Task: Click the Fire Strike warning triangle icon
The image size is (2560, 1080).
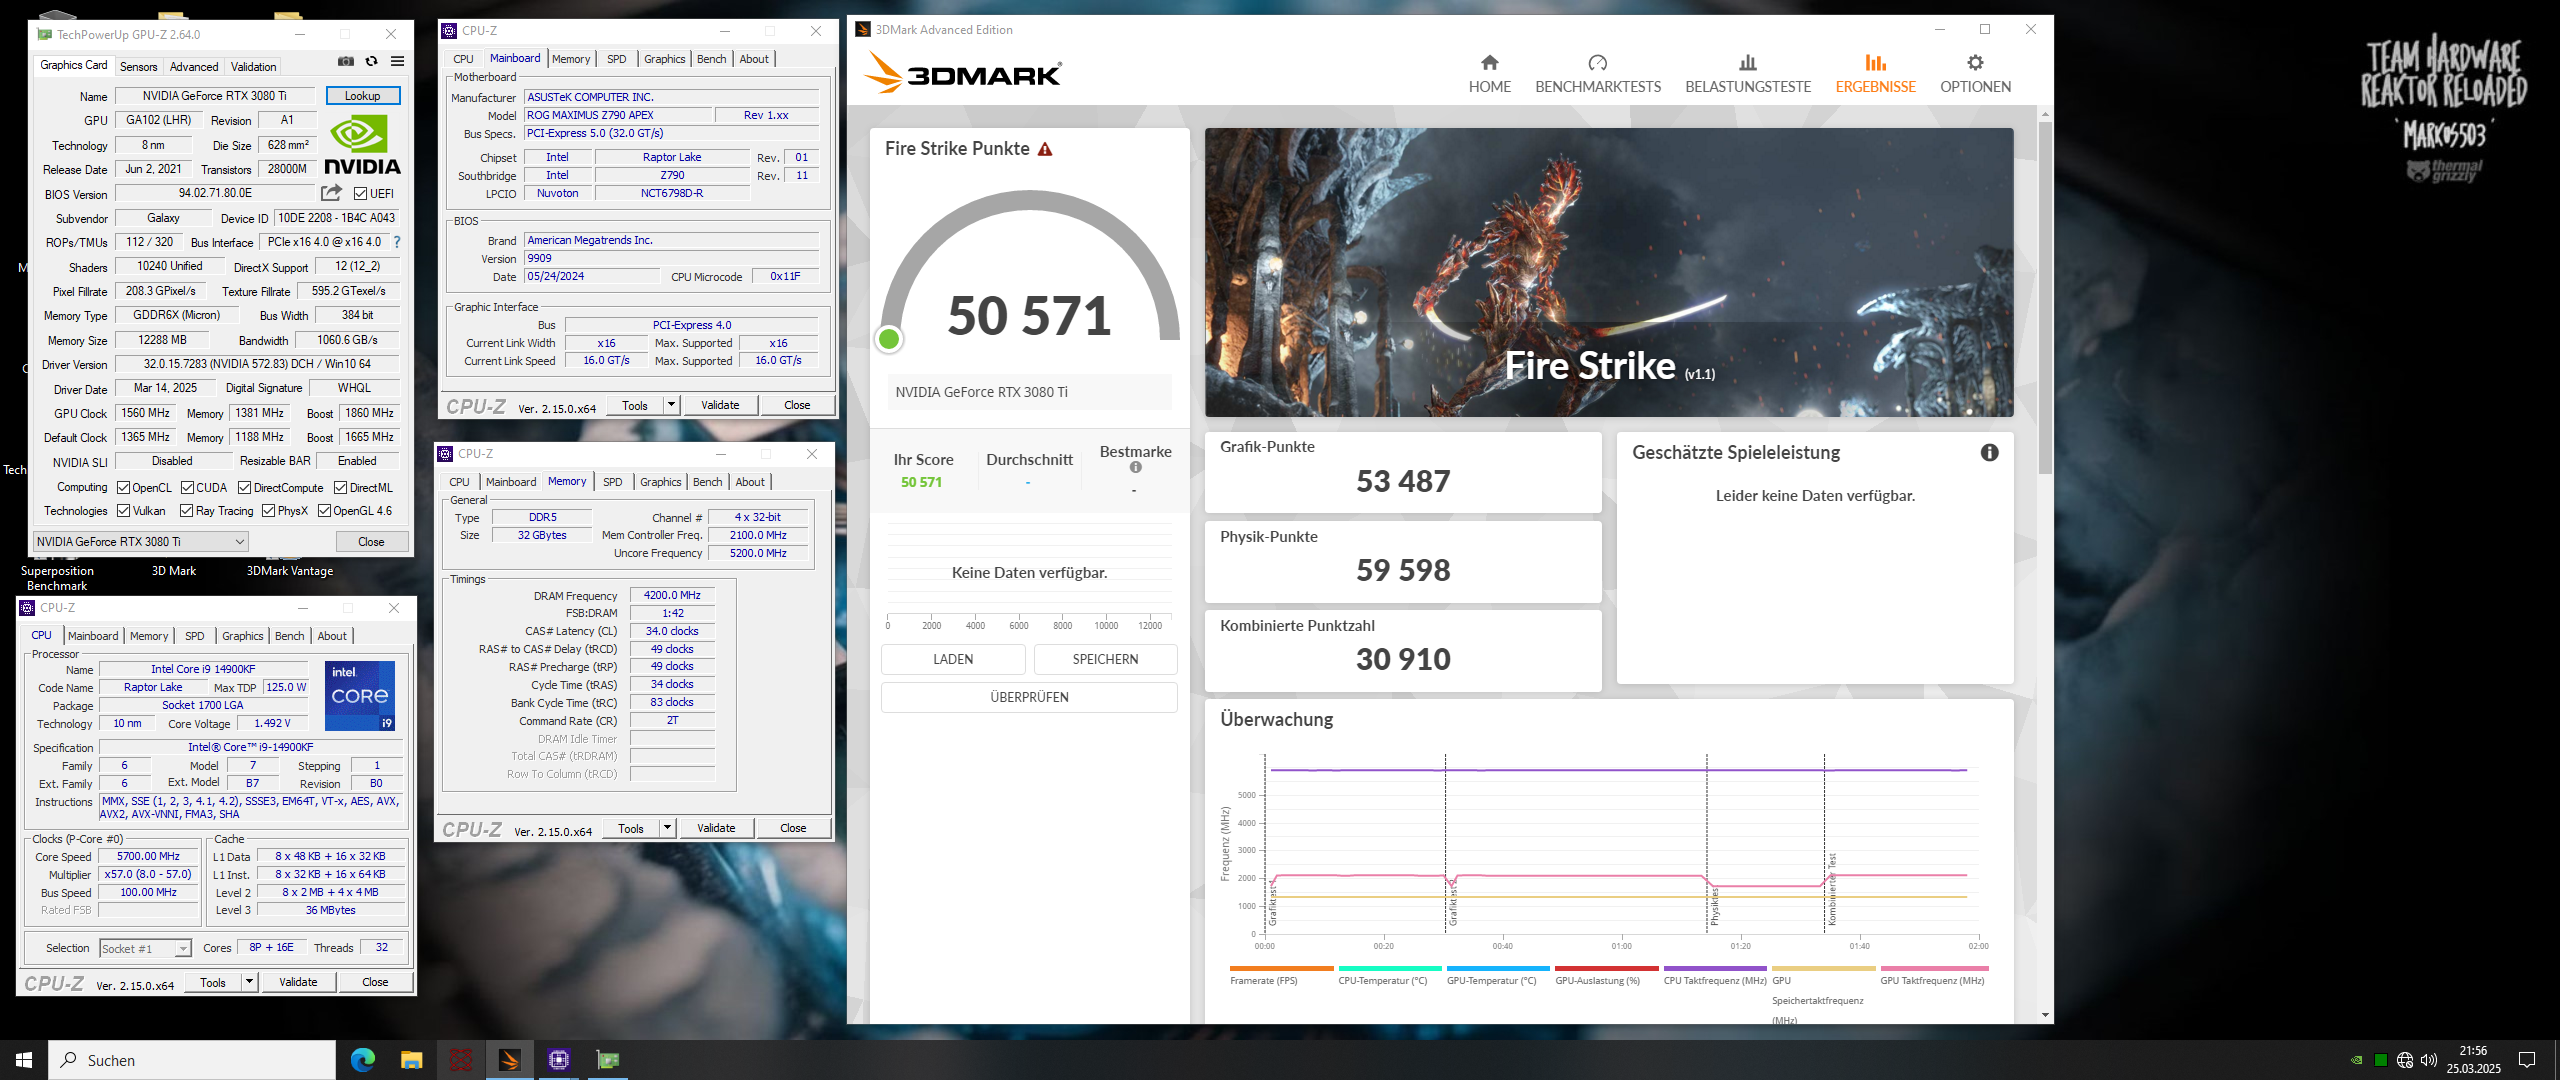Action: coord(1045,149)
